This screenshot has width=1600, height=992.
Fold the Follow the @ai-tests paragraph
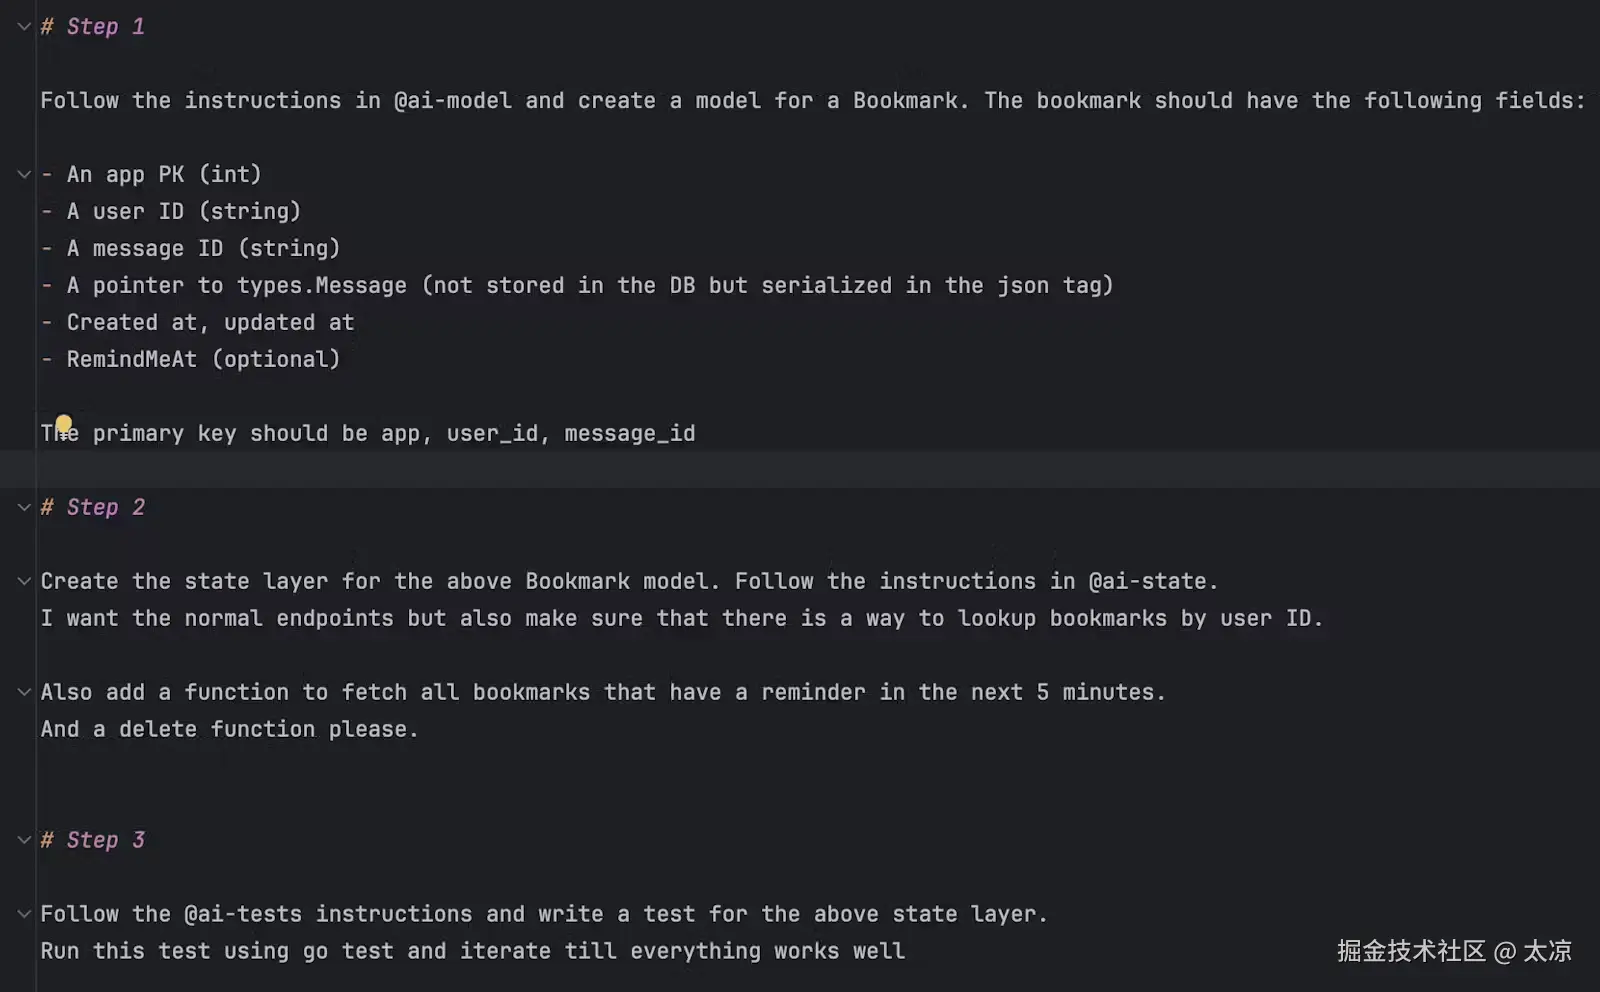[24, 915]
